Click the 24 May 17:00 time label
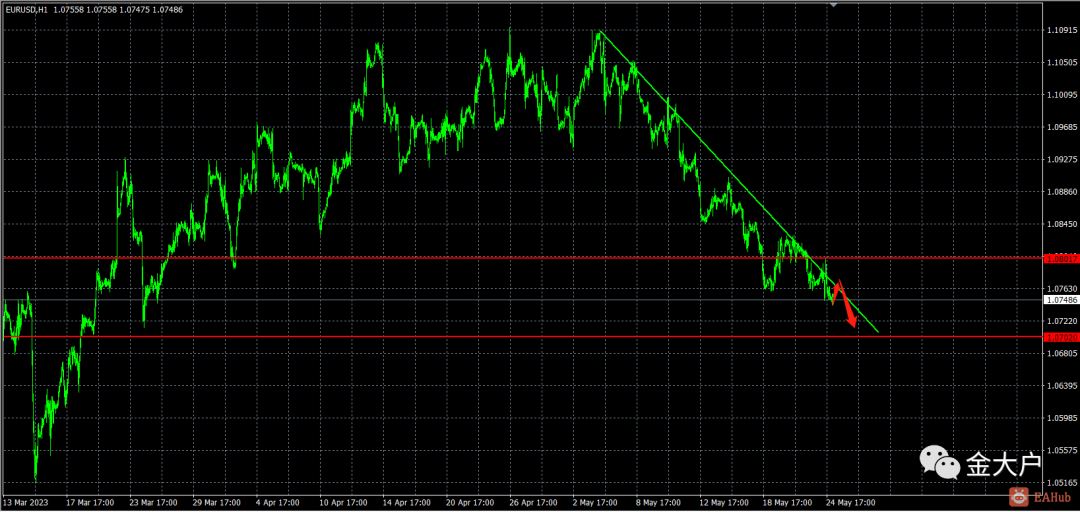This screenshot has height=512, width=1080. [849, 502]
